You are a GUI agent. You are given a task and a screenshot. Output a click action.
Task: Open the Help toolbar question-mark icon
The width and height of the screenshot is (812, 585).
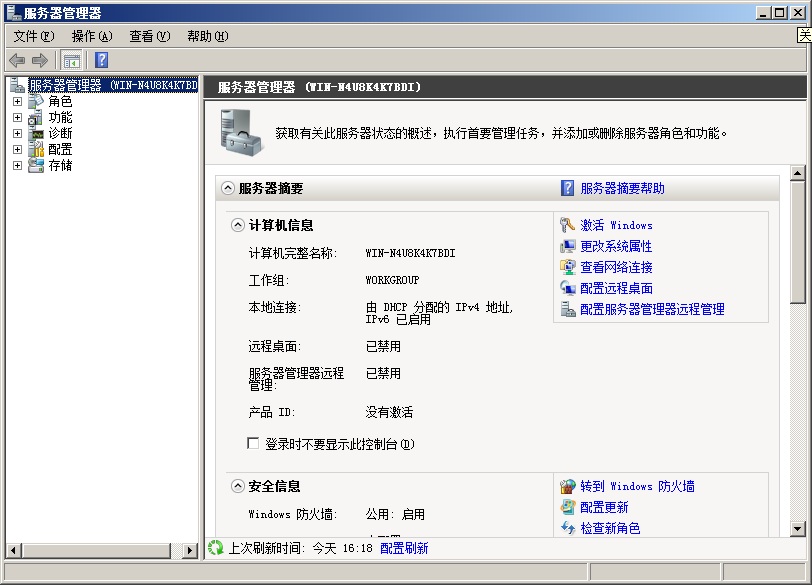[102, 60]
